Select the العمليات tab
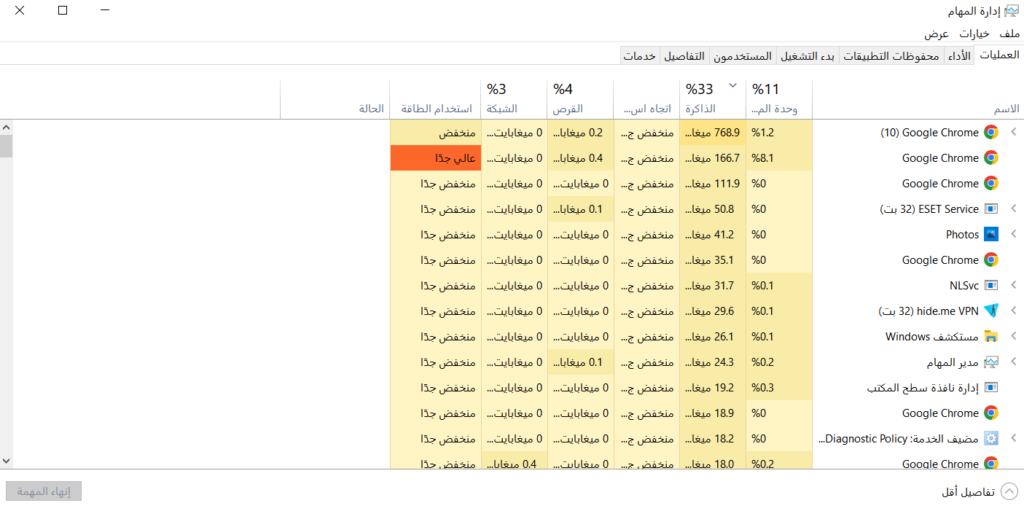 [999, 56]
